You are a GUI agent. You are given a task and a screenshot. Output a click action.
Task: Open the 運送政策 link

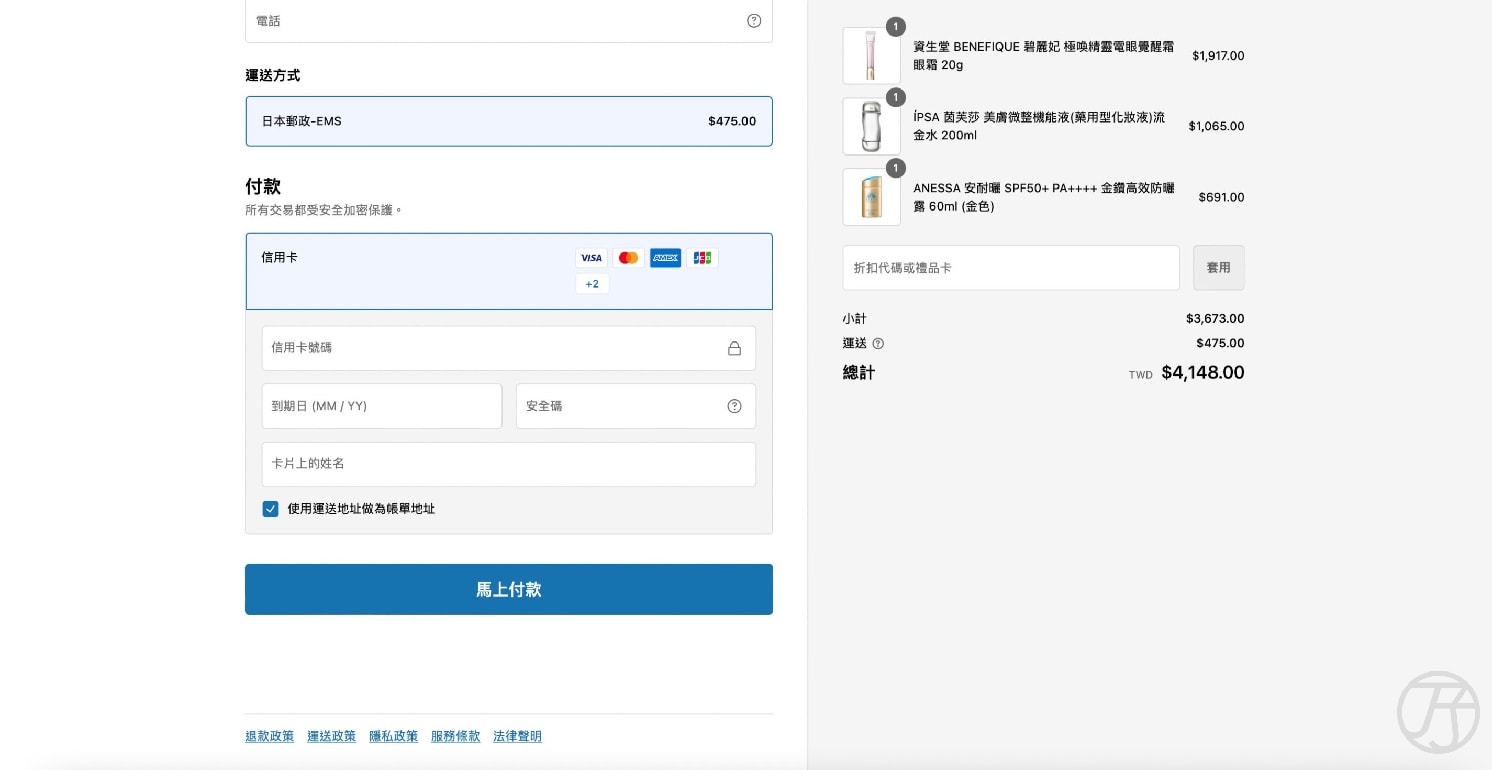tap(332, 736)
